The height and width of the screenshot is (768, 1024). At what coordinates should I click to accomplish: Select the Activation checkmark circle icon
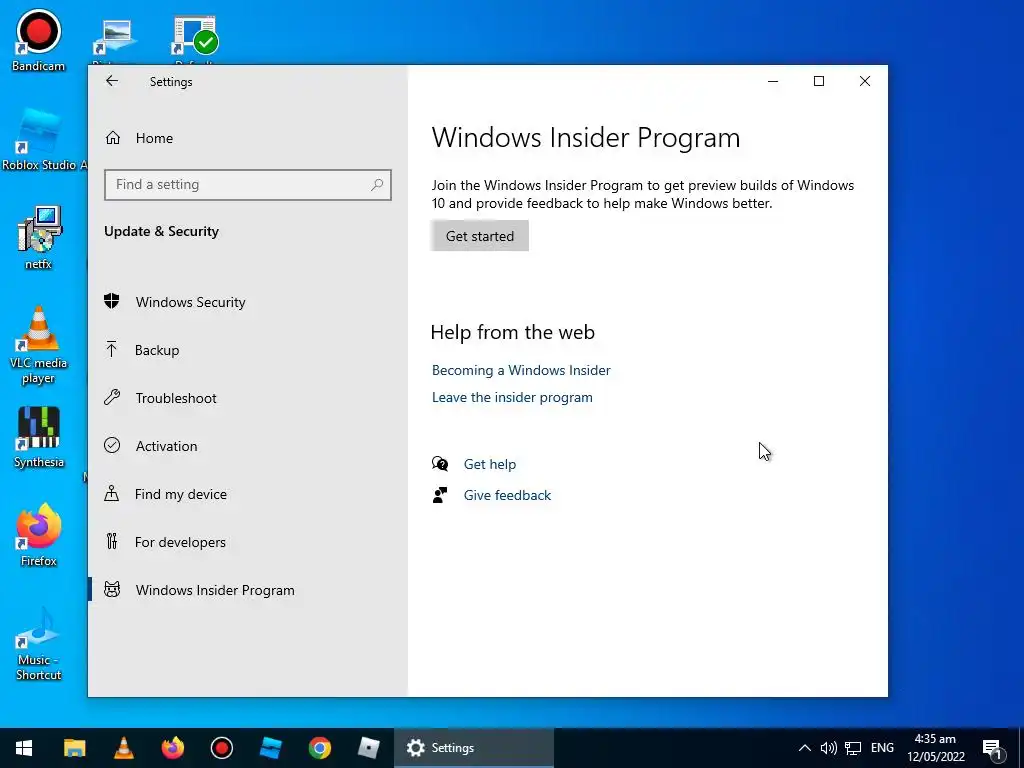[x=112, y=445]
